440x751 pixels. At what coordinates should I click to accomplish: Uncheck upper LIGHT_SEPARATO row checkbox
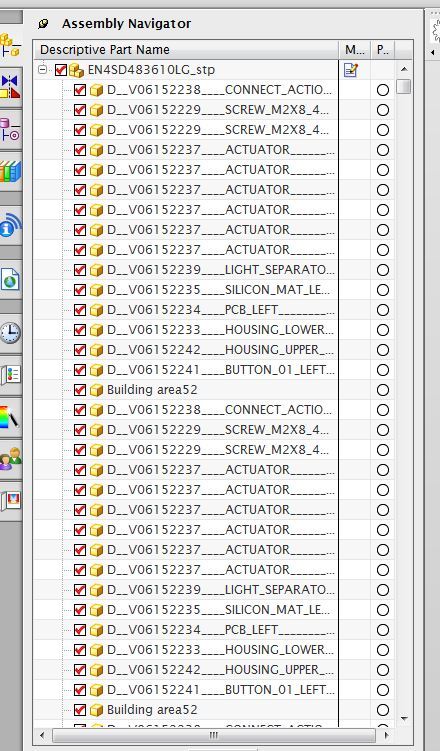click(x=80, y=270)
